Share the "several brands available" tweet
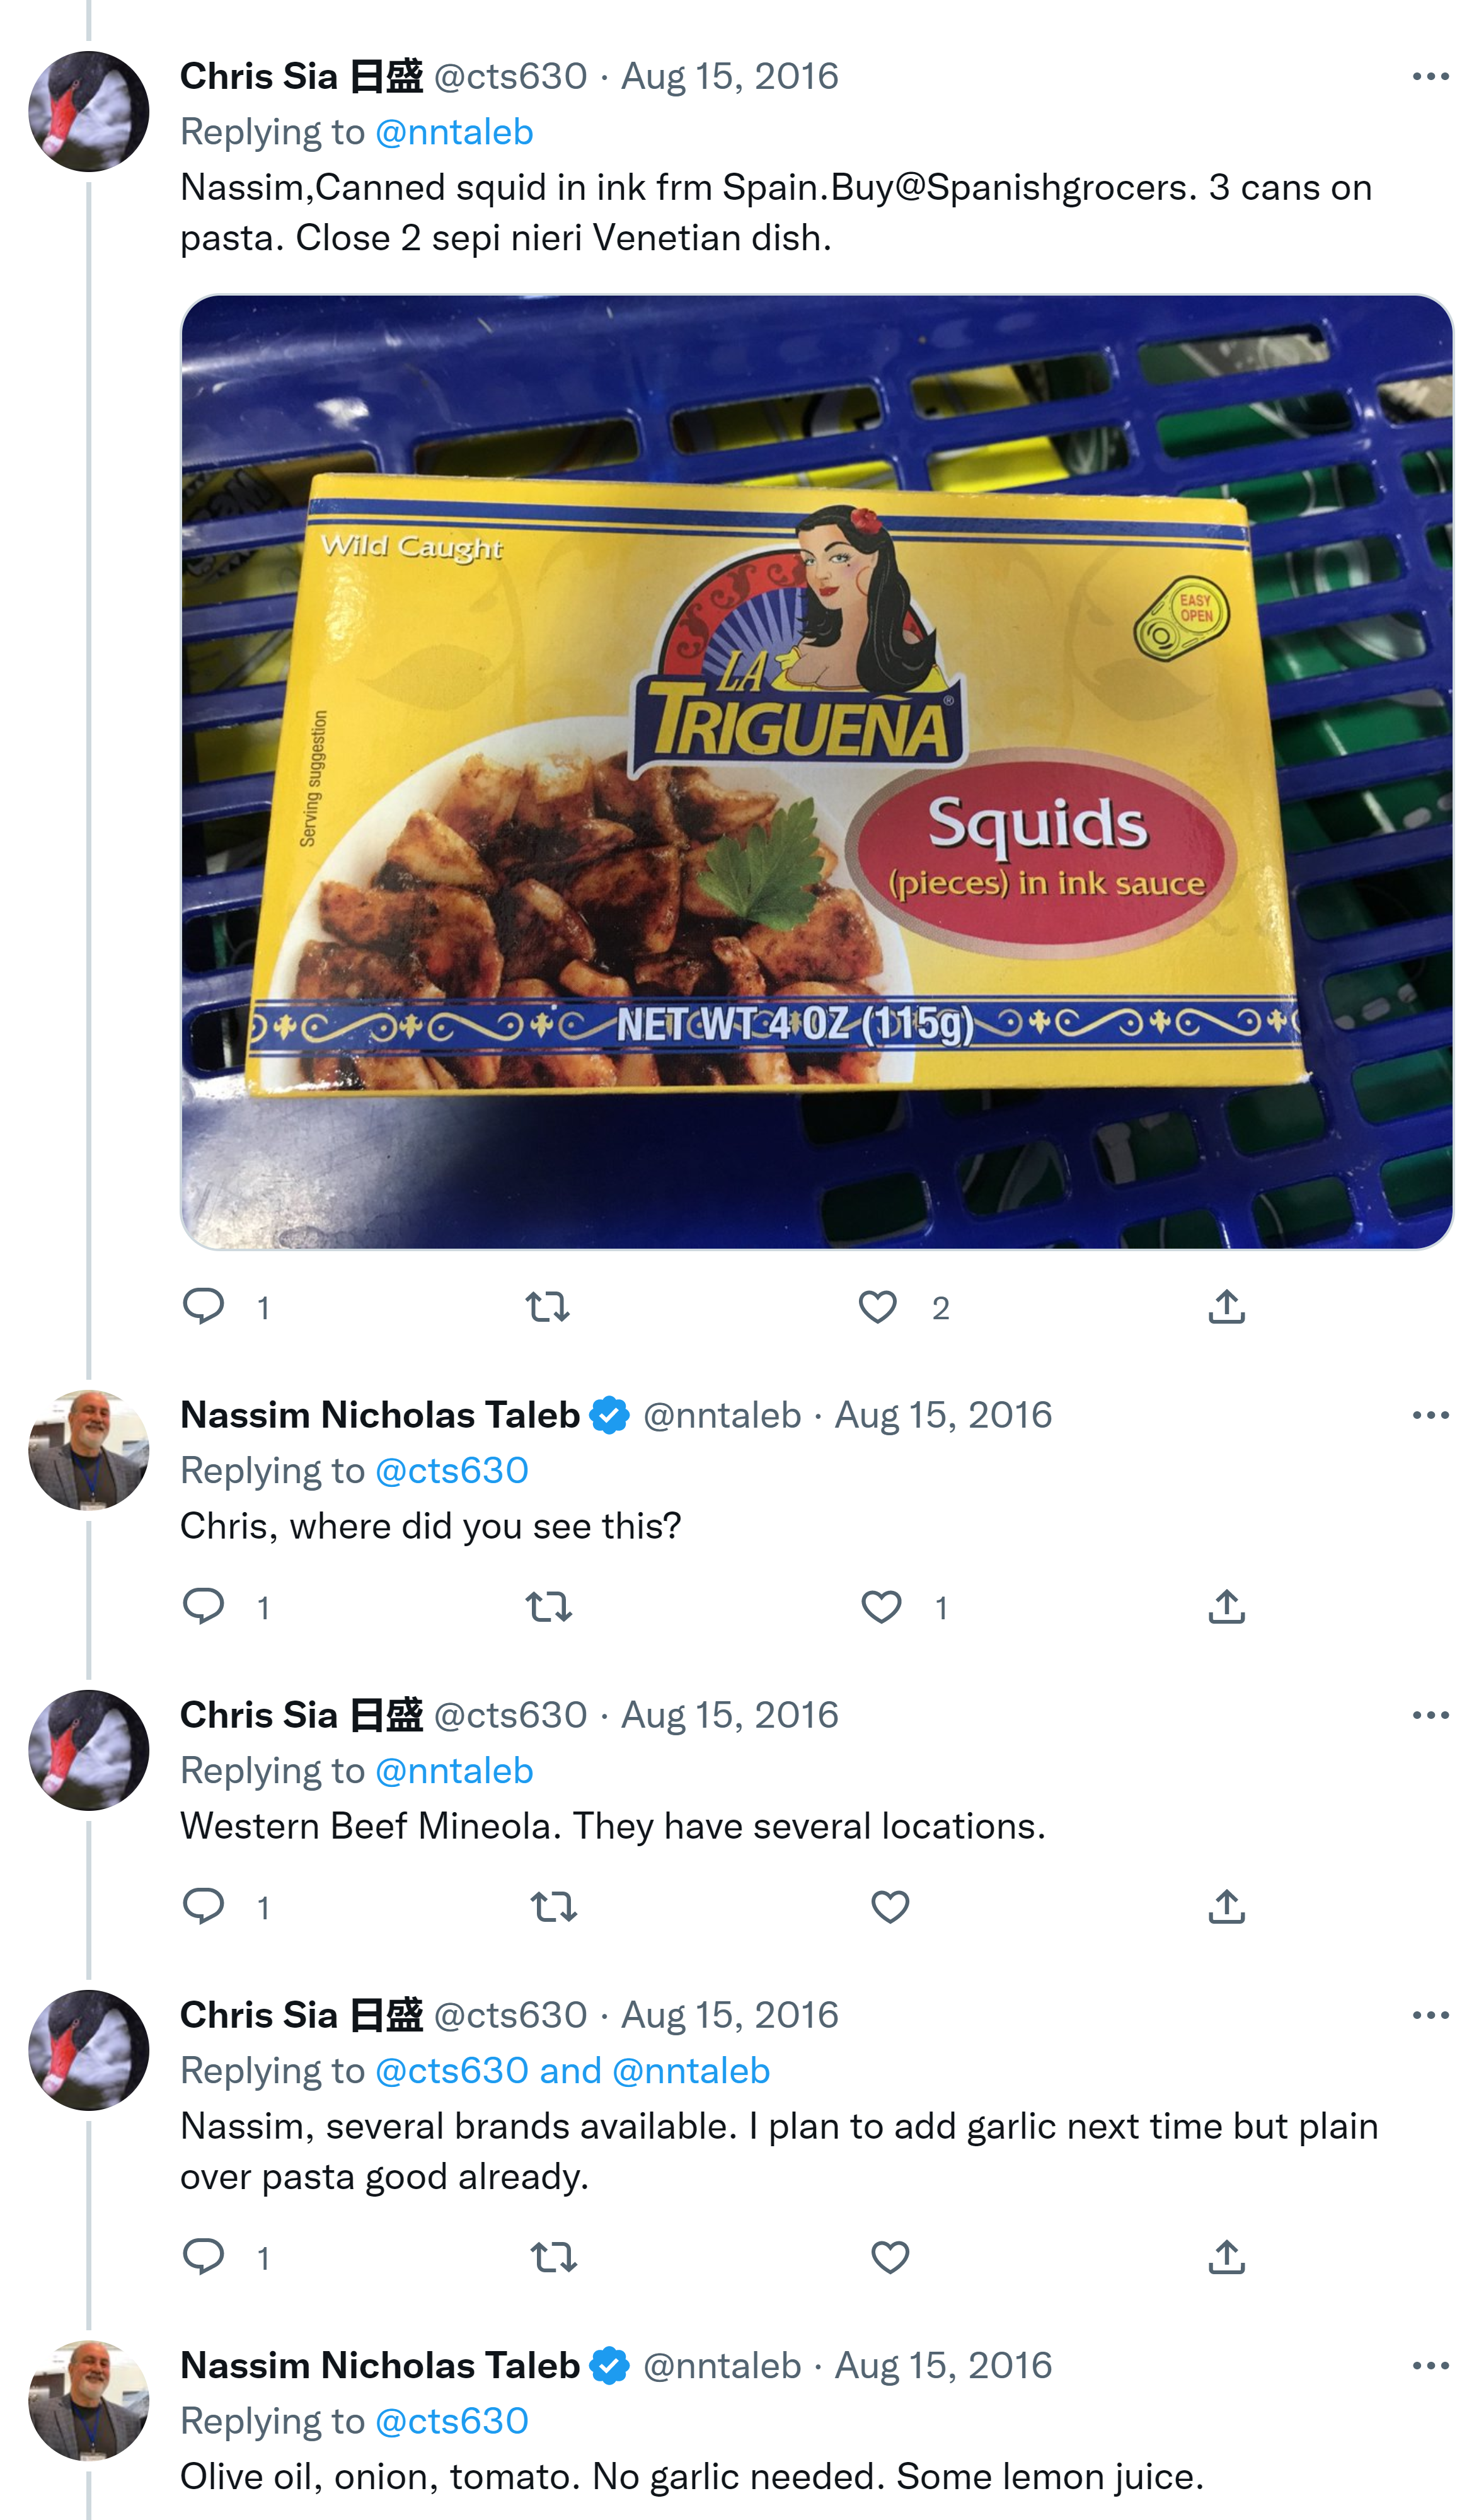1474x2520 pixels. tap(1226, 2257)
